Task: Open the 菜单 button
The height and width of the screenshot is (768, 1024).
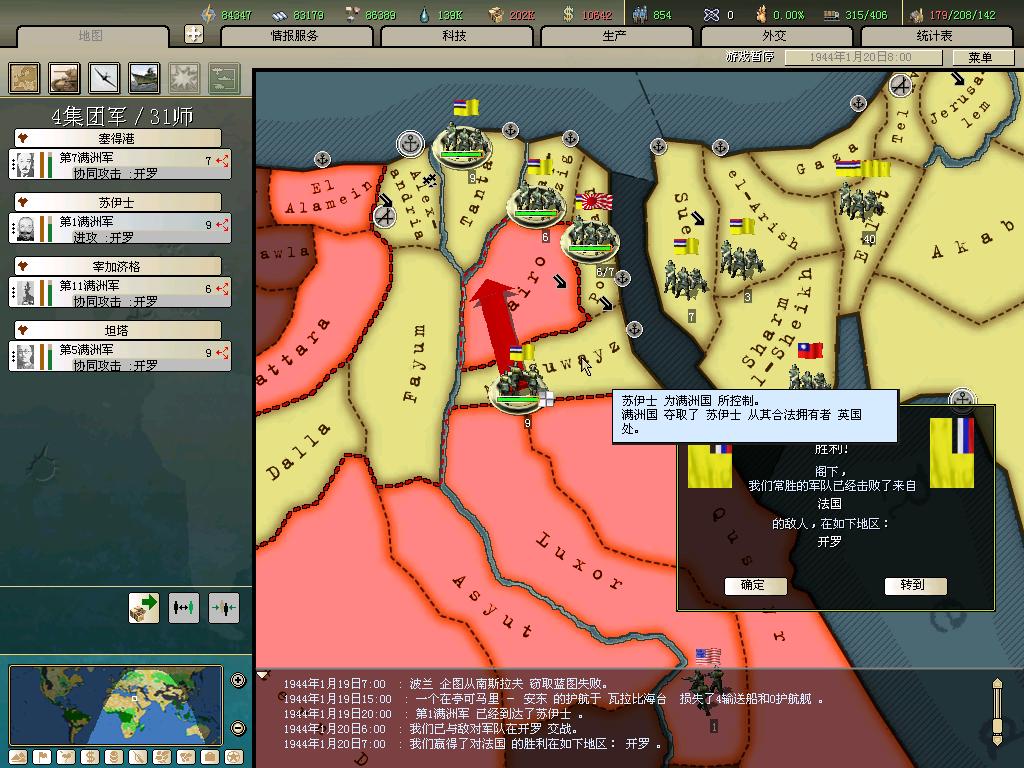Action: (x=981, y=57)
